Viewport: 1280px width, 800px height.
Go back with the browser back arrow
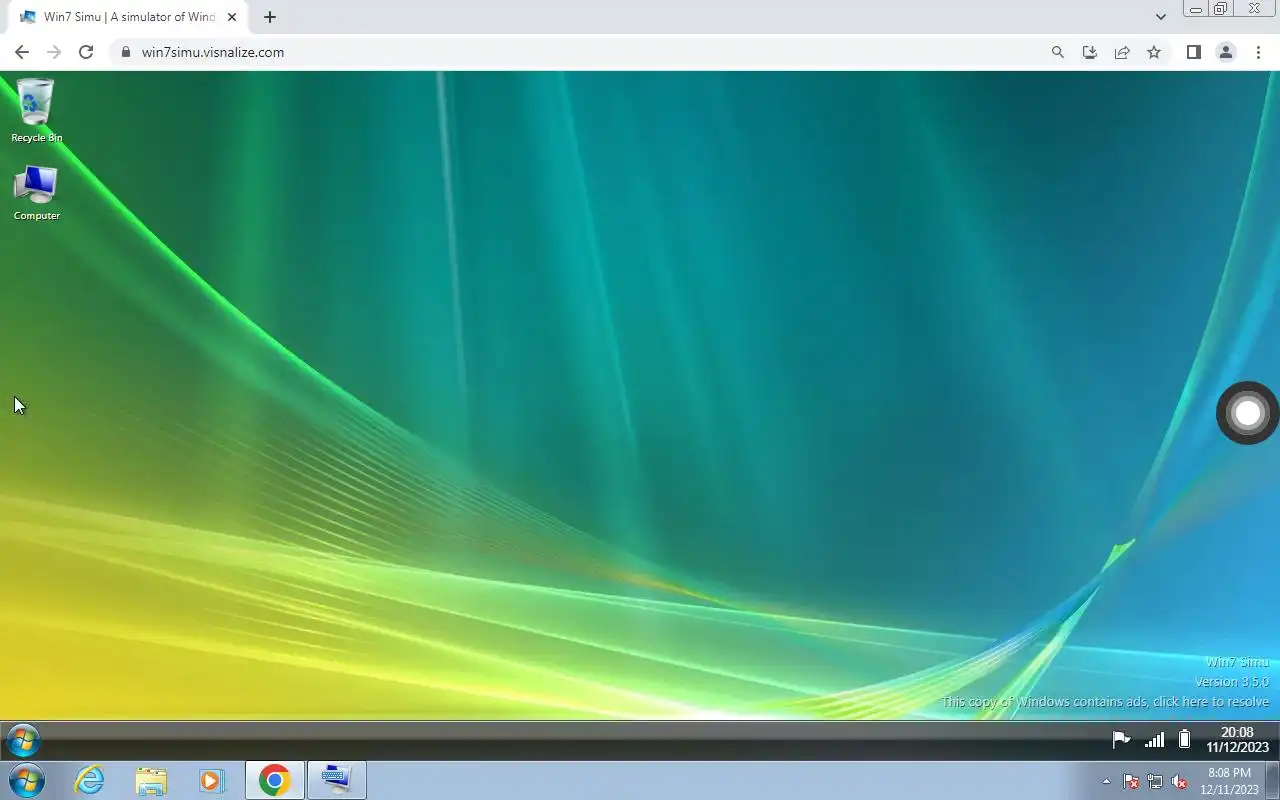click(x=22, y=52)
